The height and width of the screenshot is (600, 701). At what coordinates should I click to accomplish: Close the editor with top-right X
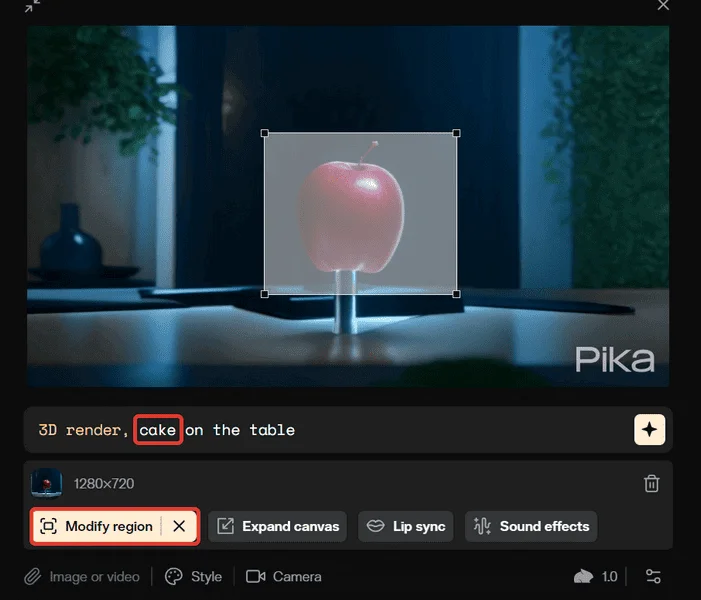(x=663, y=5)
